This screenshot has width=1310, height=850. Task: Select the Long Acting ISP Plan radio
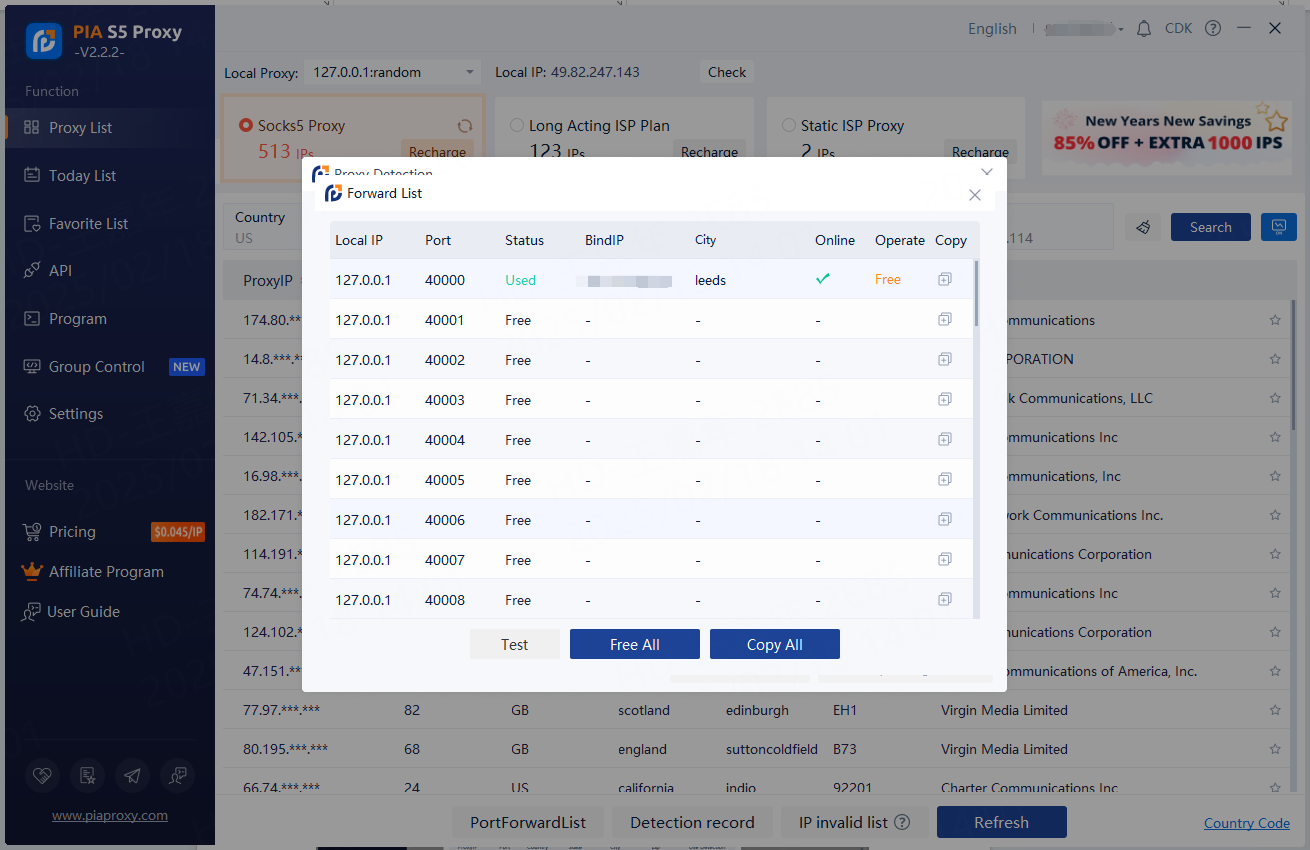coord(517,126)
